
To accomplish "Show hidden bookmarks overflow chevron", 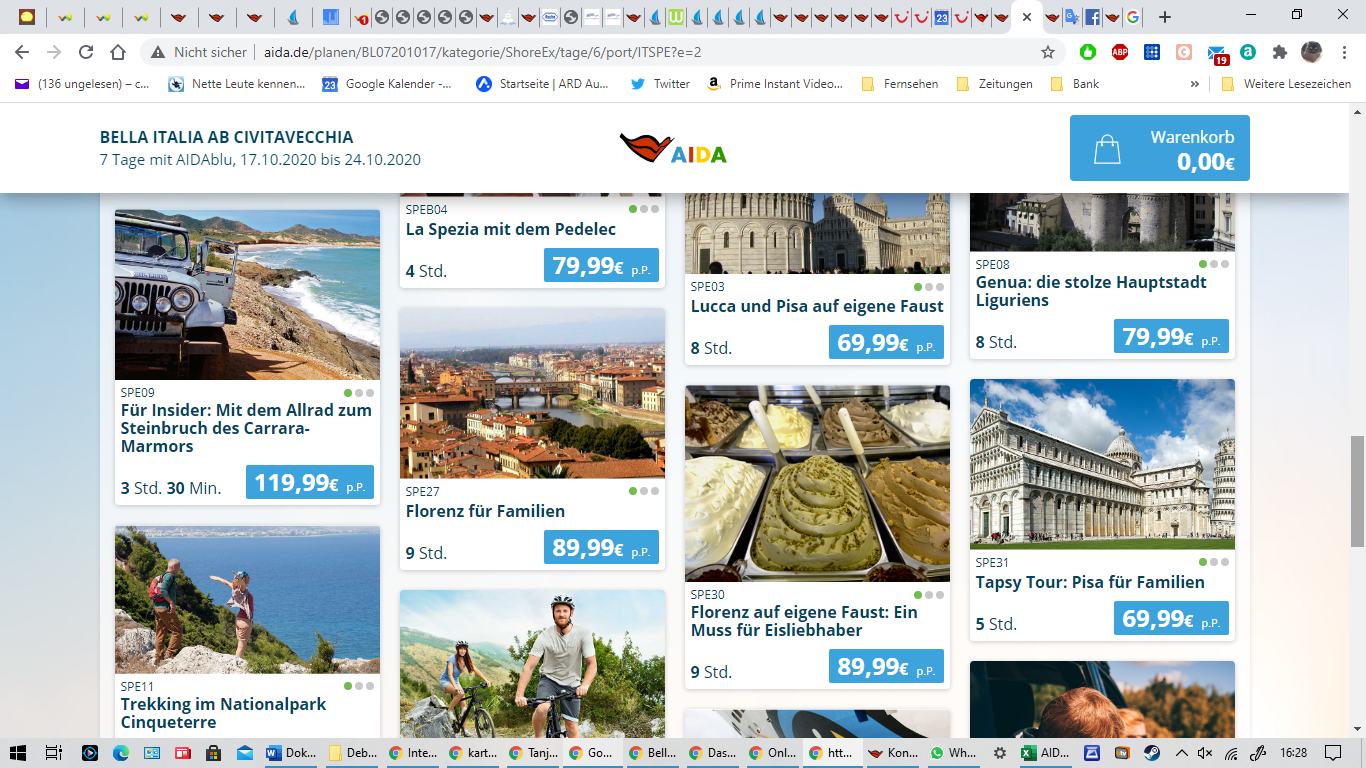I will [x=1194, y=84].
